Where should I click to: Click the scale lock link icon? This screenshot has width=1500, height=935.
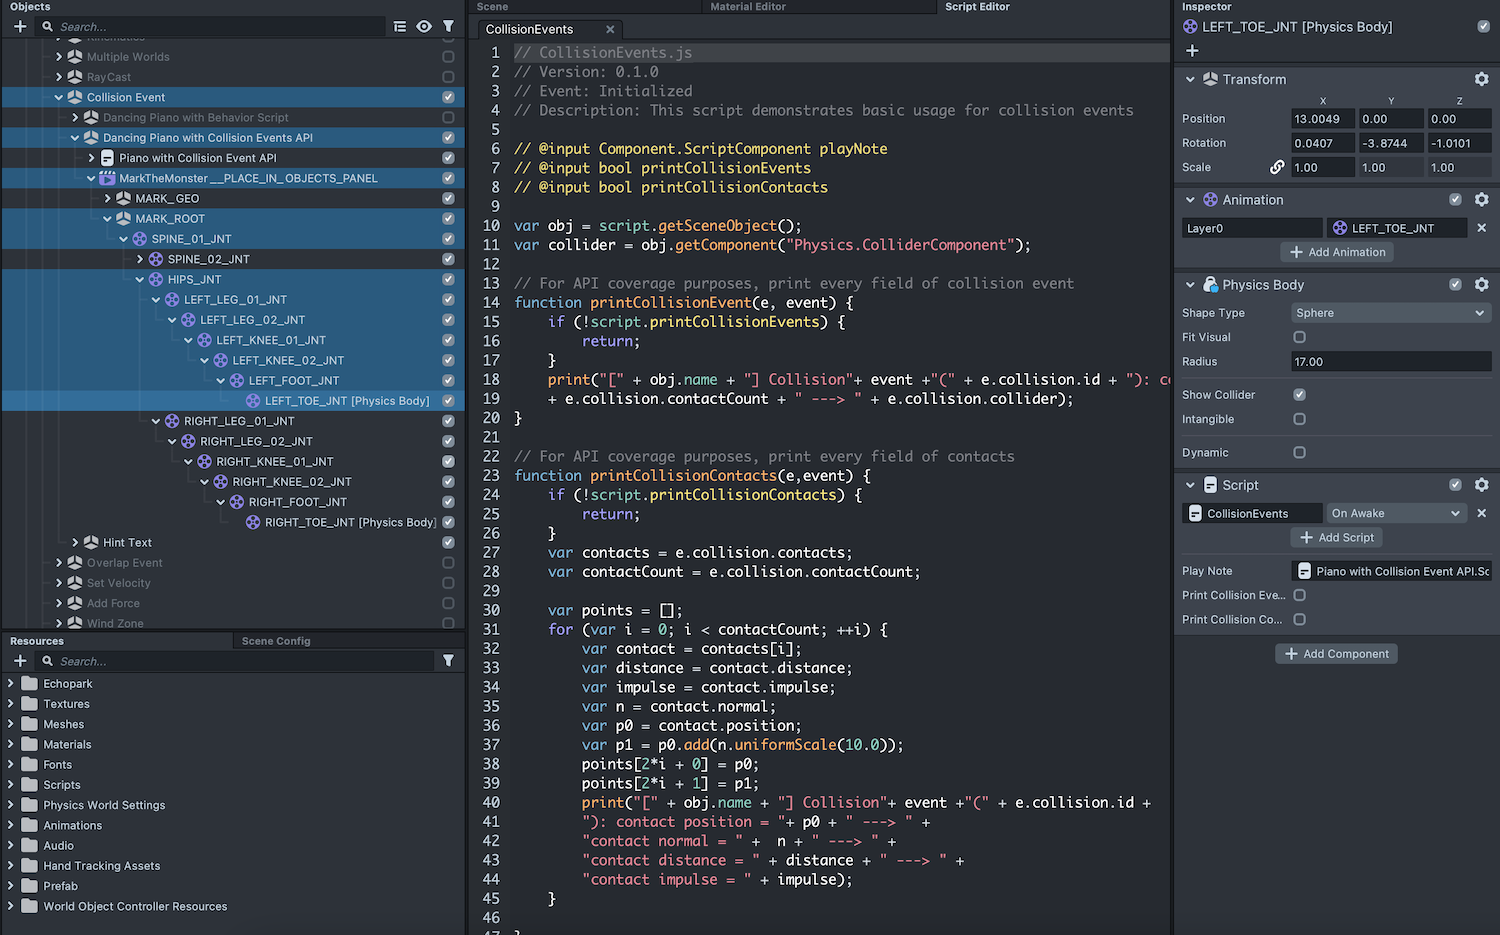(1277, 167)
